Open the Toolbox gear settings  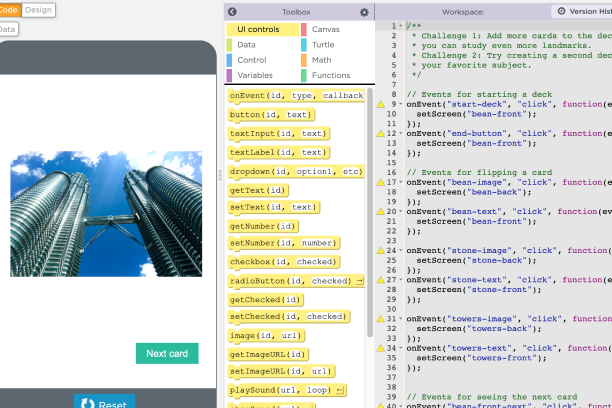coord(364,12)
